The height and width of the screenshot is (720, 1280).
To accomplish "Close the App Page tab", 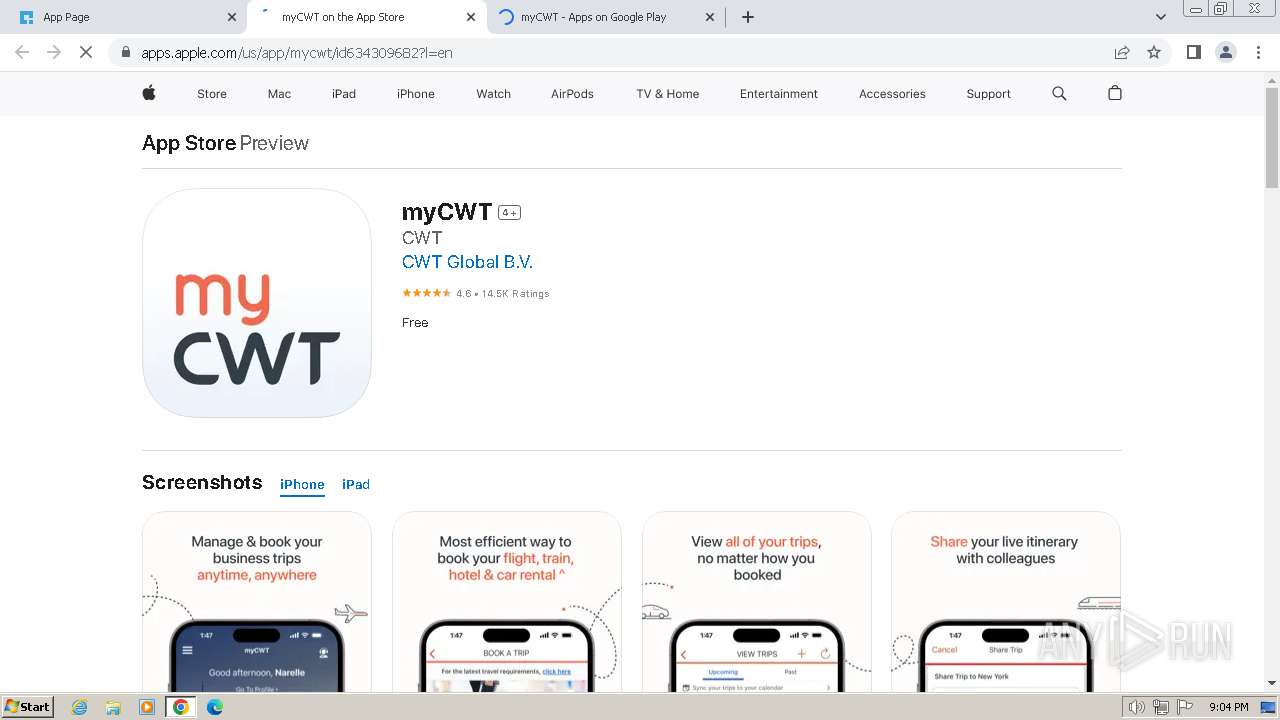I will [x=231, y=17].
